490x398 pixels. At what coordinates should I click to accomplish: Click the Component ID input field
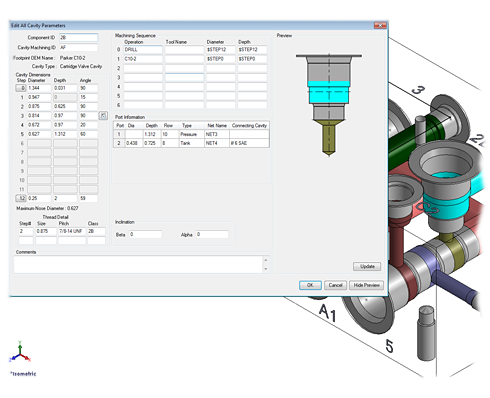coord(79,37)
